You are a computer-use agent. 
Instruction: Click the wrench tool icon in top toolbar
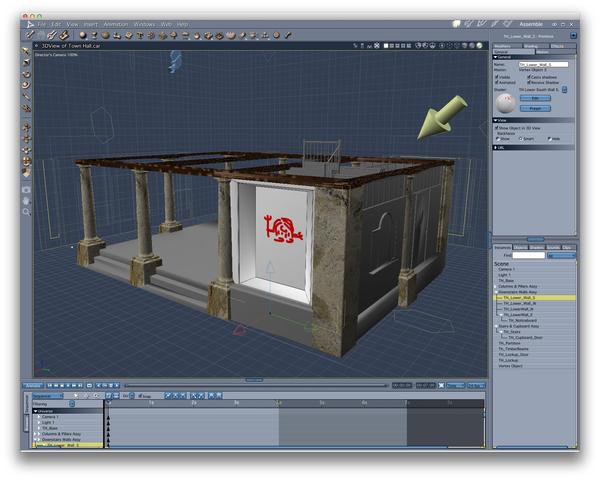[288, 36]
